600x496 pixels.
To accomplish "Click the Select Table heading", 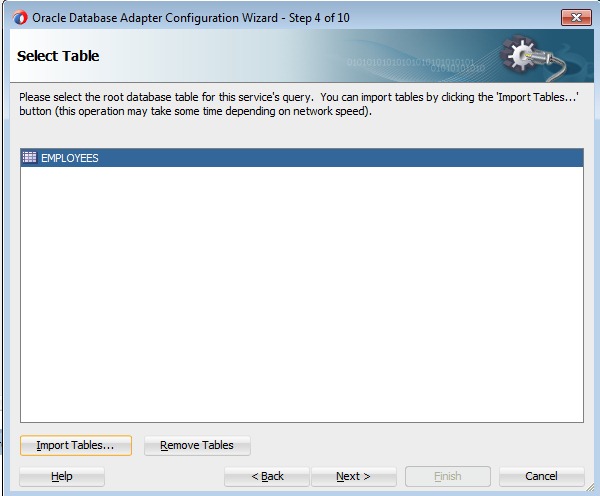I will (x=58, y=56).
